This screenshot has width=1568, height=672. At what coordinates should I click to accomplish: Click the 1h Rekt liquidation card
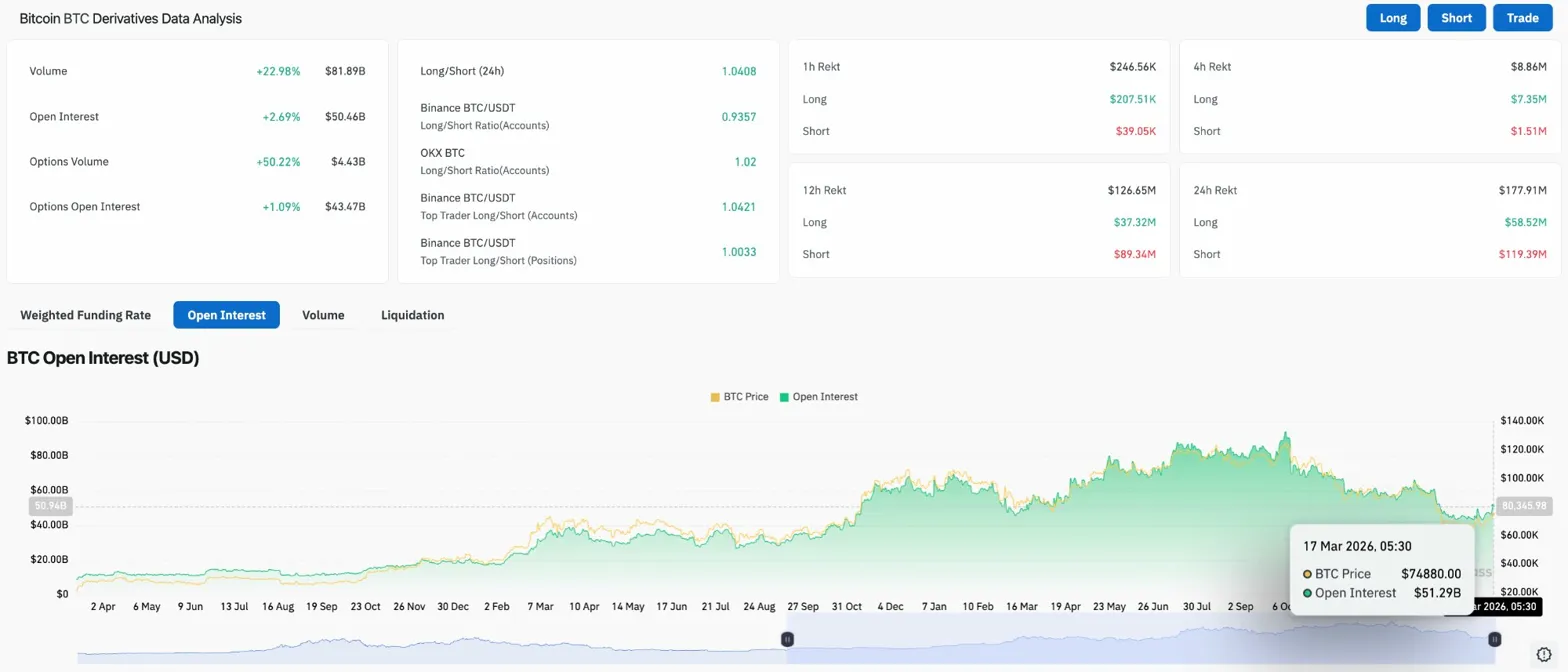pyautogui.click(x=979, y=98)
